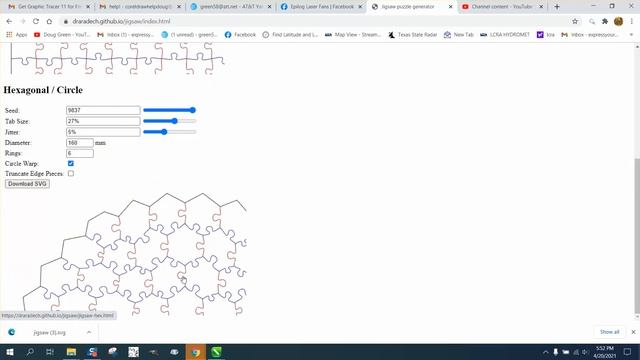Click the Tab Size input field
Screen dimensions: 640x360
(103, 121)
